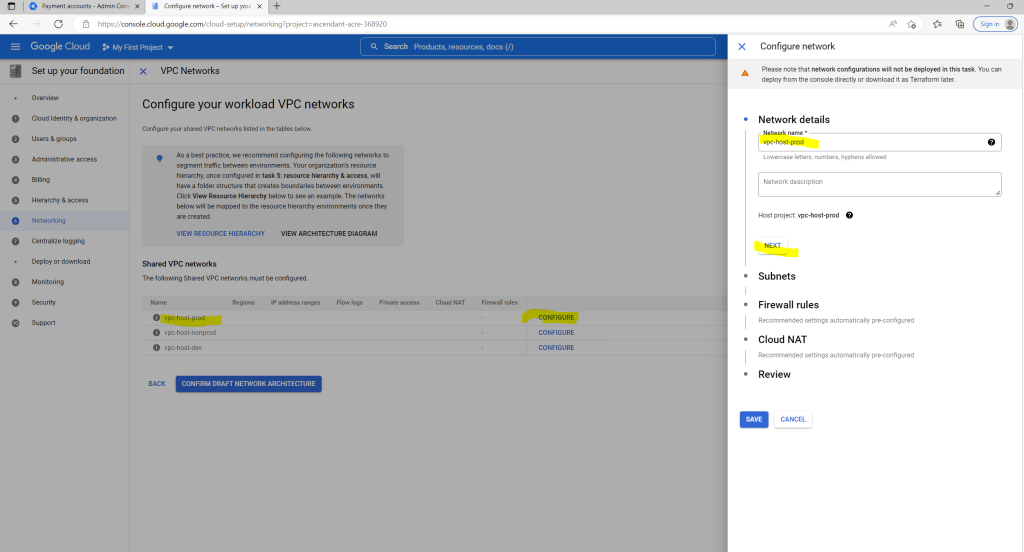Screen dimensions: 1024x552
Task: Close the Configure network side panel
Action: (742, 46)
